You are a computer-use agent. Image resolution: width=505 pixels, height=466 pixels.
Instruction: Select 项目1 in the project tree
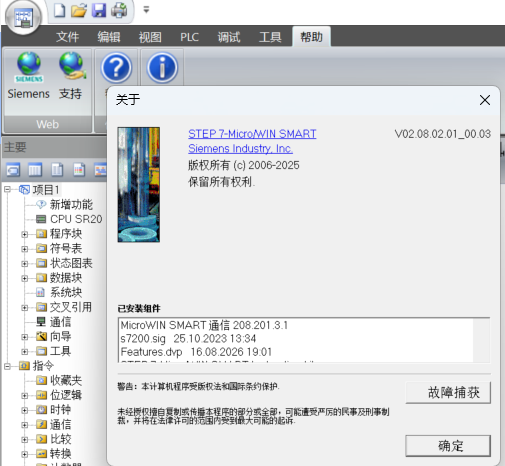point(46,190)
